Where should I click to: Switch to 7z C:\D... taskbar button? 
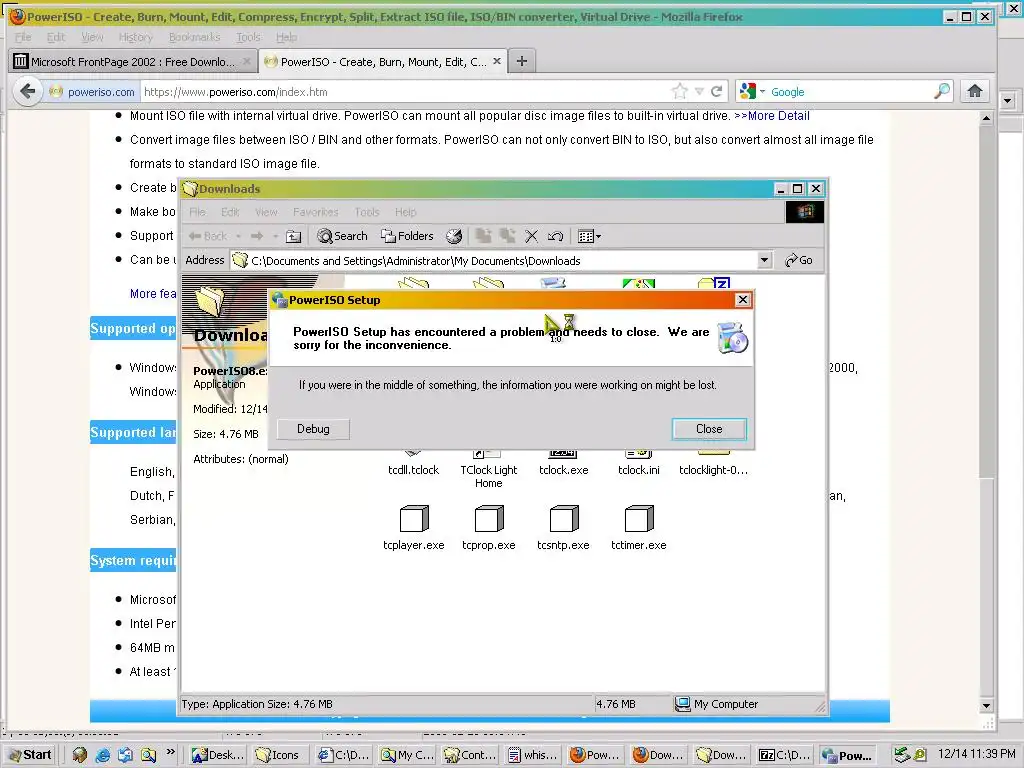coord(784,755)
